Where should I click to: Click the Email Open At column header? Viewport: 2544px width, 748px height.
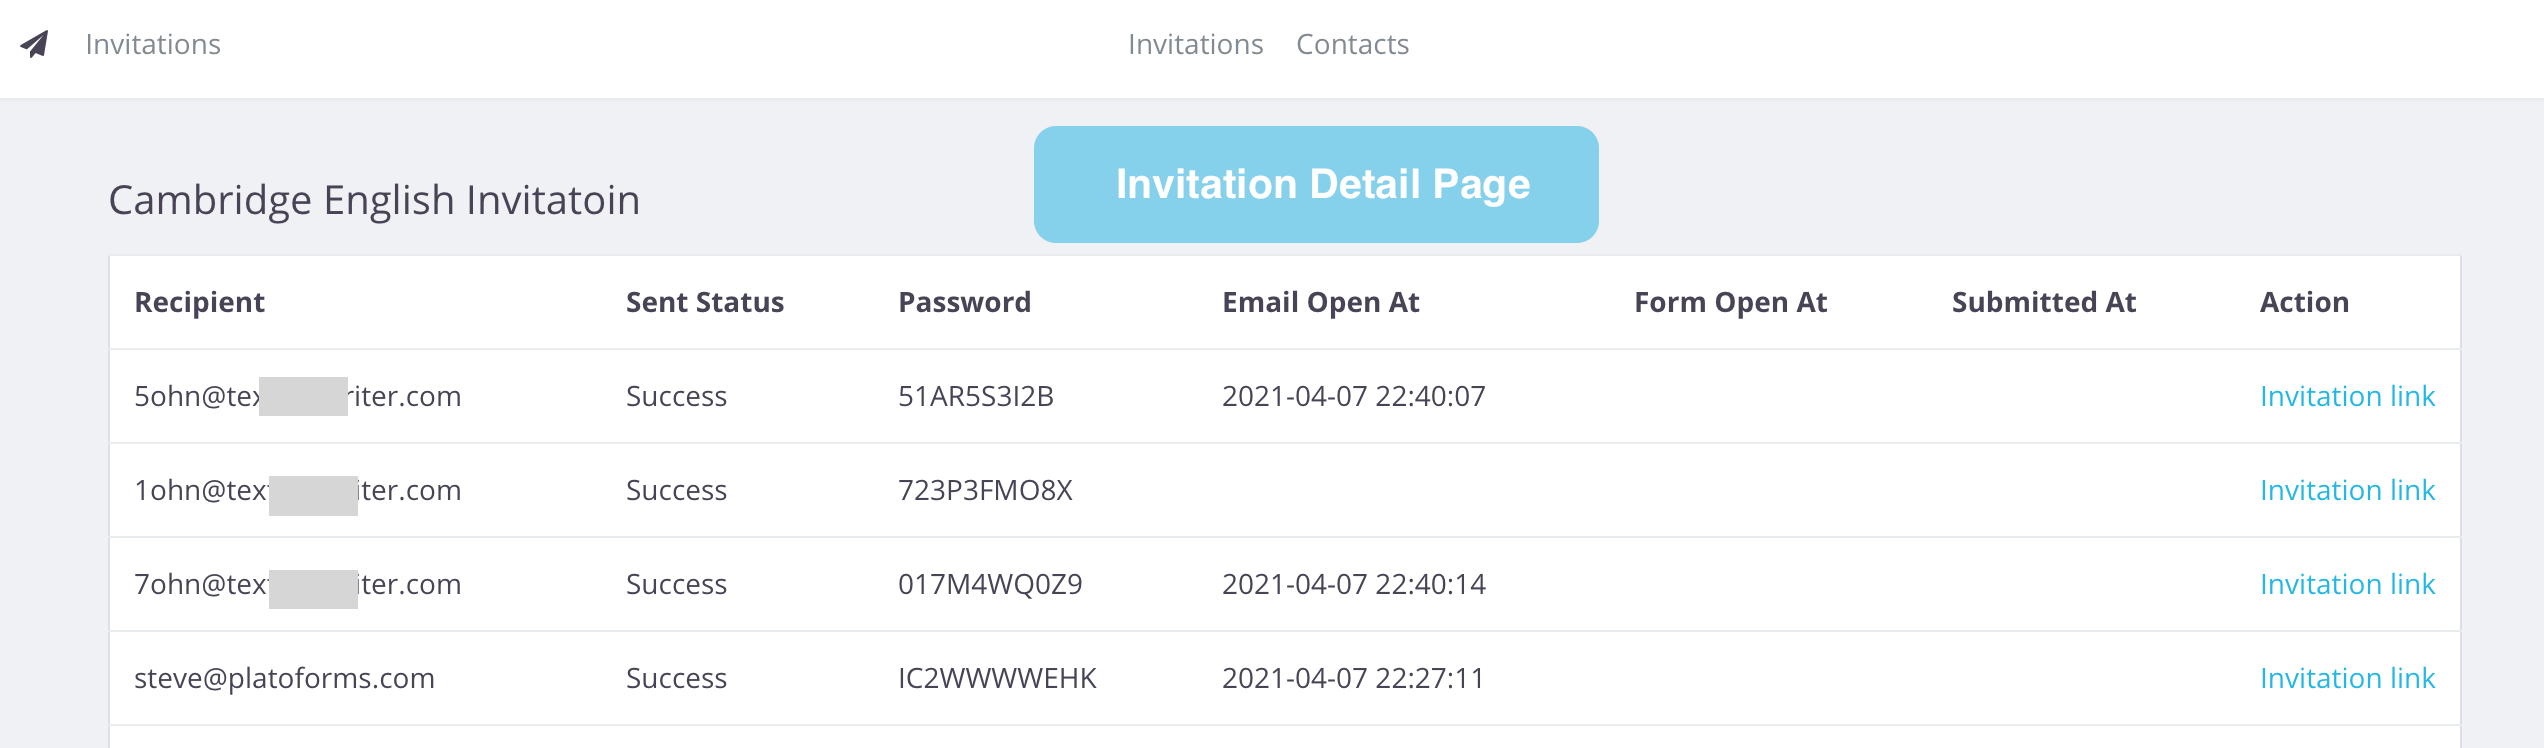1320,302
